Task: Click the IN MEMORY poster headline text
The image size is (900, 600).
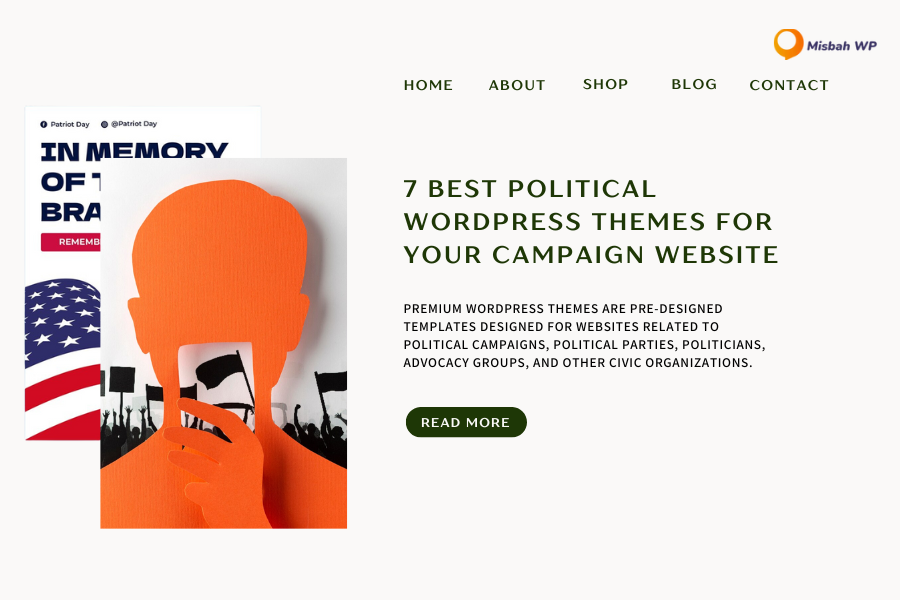Action: pos(134,151)
